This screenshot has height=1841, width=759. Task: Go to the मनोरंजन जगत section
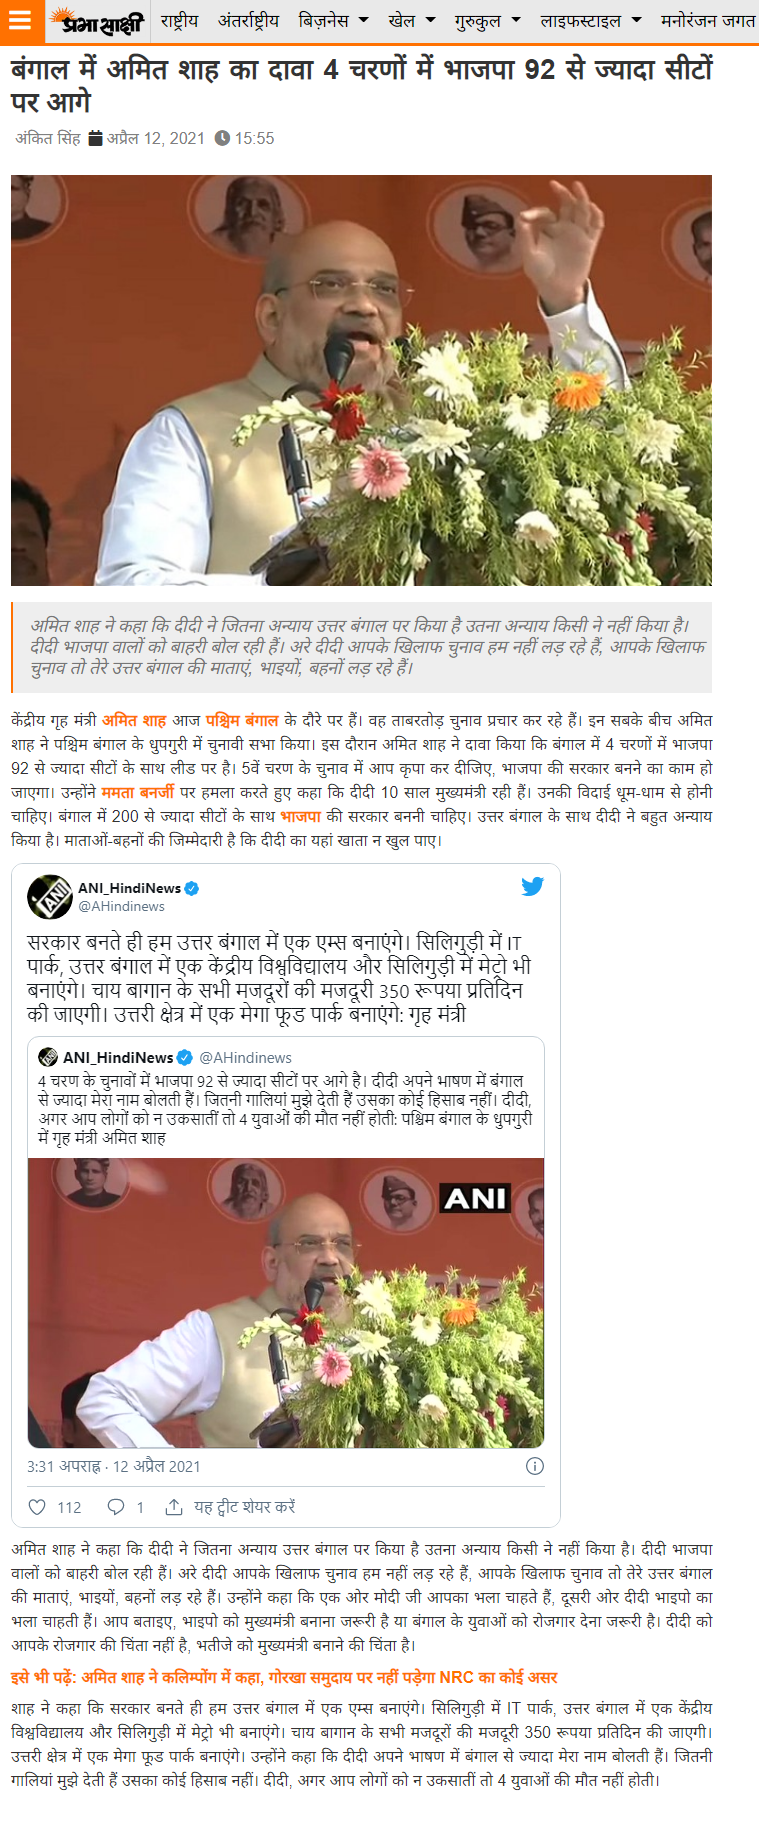point(708,20)
